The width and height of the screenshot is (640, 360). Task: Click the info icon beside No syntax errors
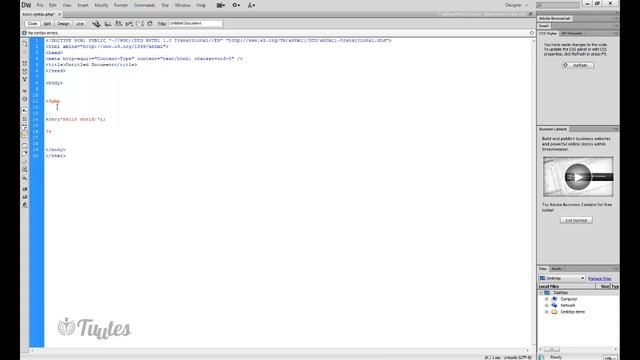[x=24, y=33]
